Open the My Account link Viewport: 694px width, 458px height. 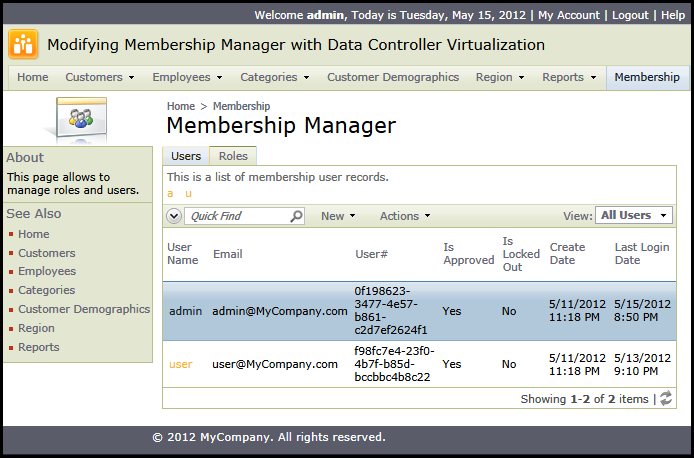click(x=569, y=15)
